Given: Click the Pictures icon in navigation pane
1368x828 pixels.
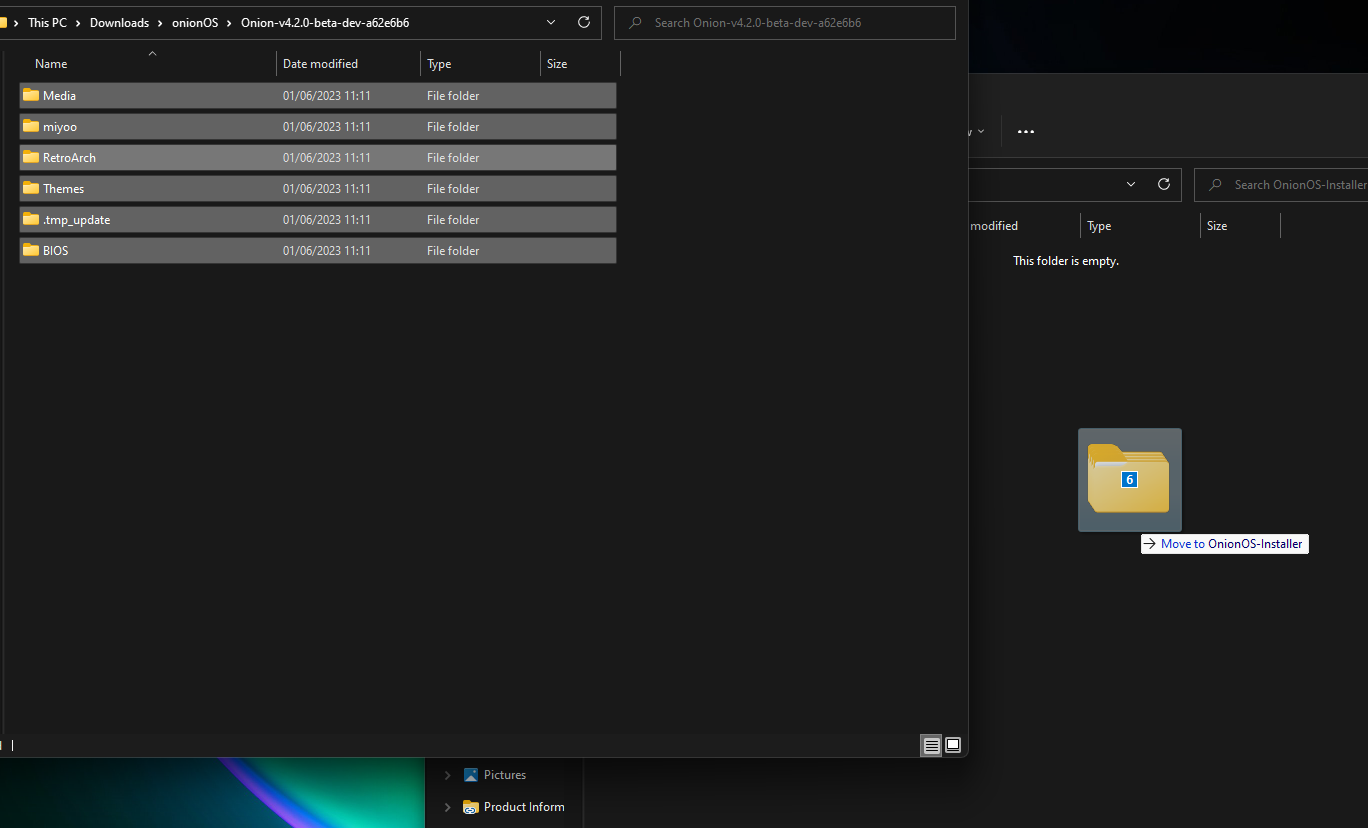Looking at the screenshot, I should [471, 775].
